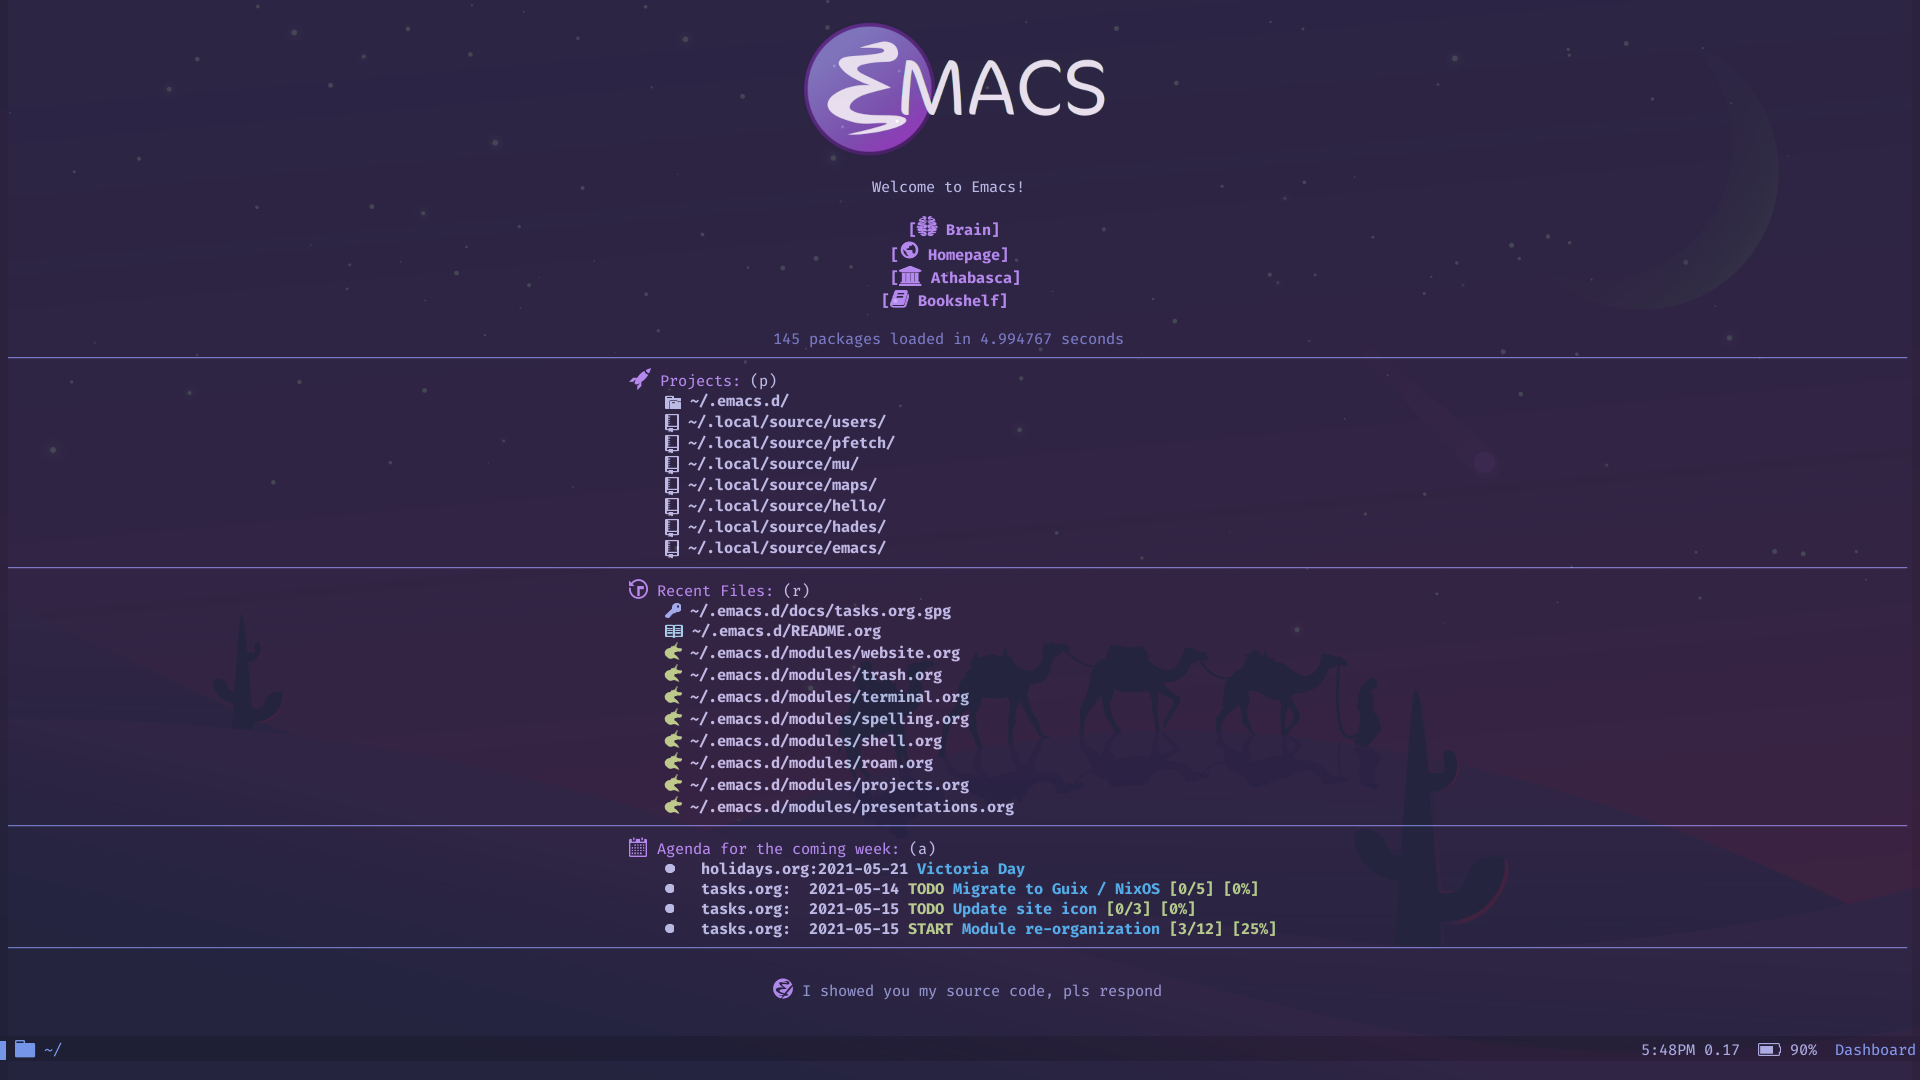Click the Recent Files clock icon
Viewport: 1920px width, 1080px height.
pos(637,589)
